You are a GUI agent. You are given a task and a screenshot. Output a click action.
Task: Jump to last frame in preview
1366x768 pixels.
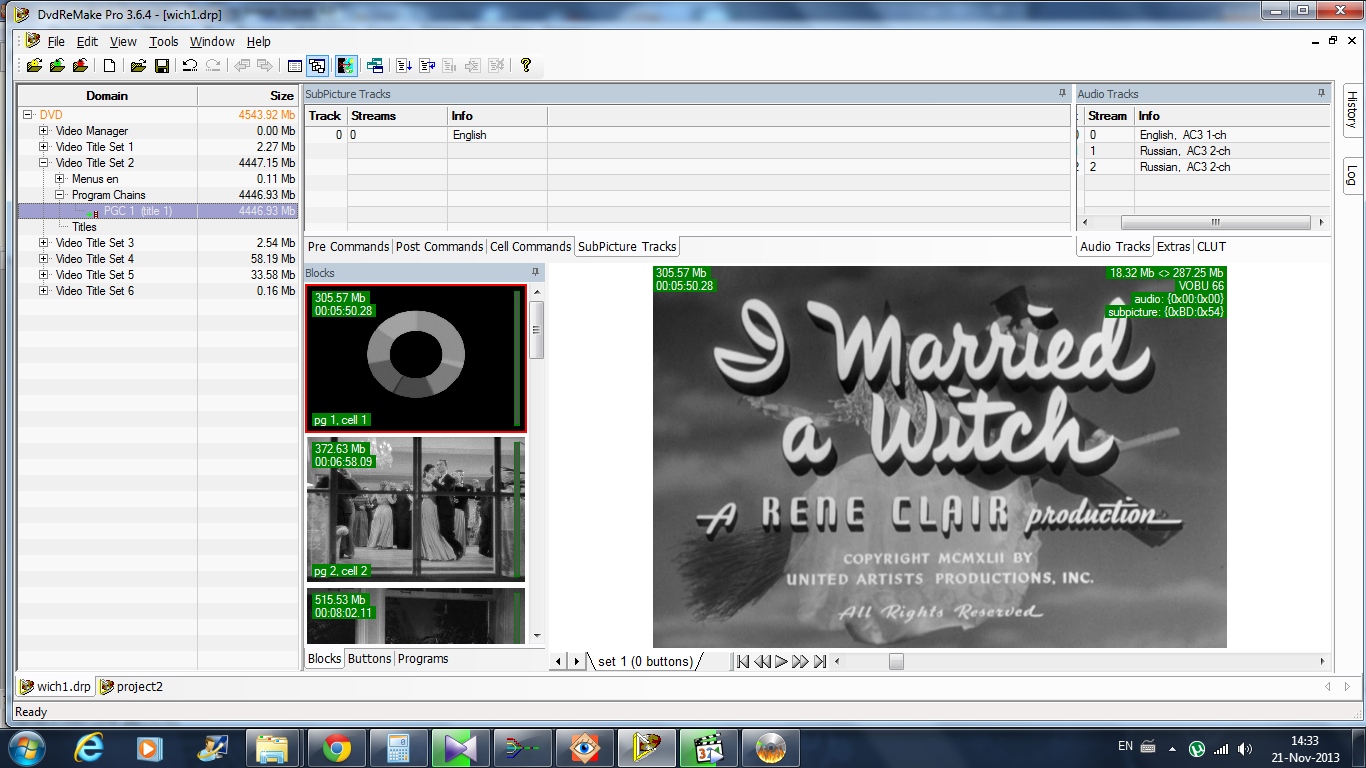click(x=820, y=661)
